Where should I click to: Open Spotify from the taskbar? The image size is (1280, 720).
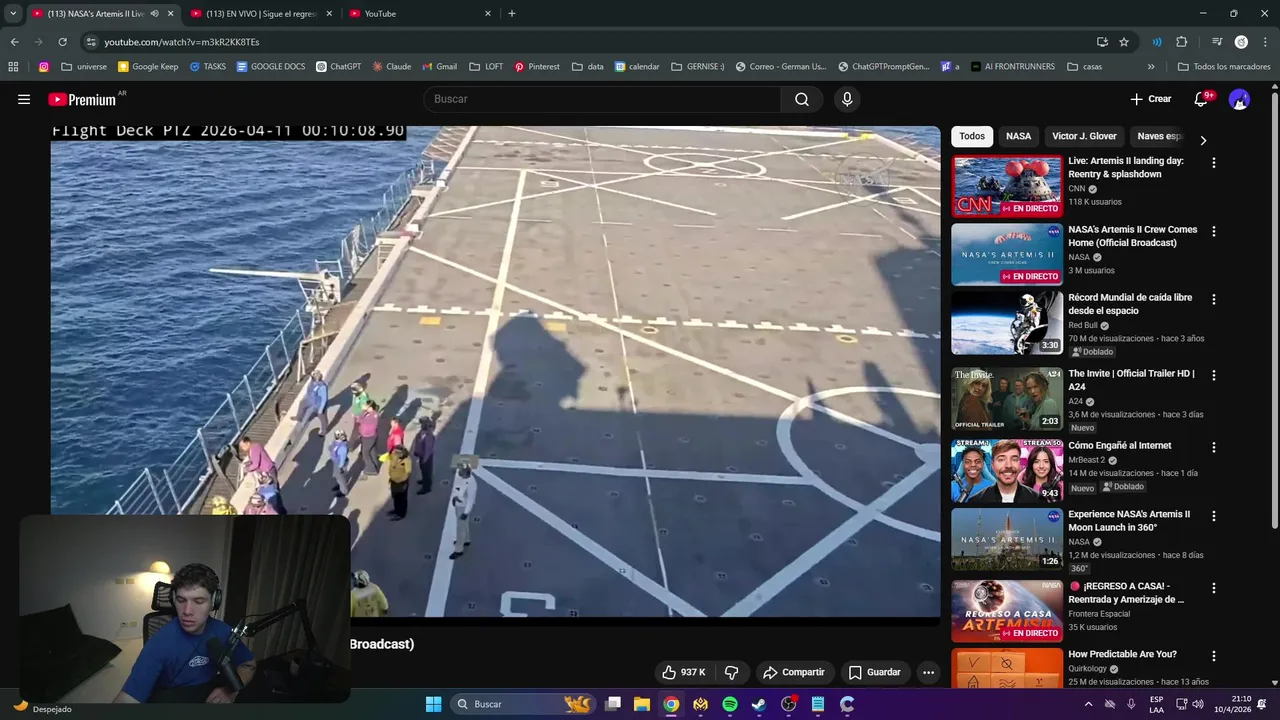(x=730, y=704)
